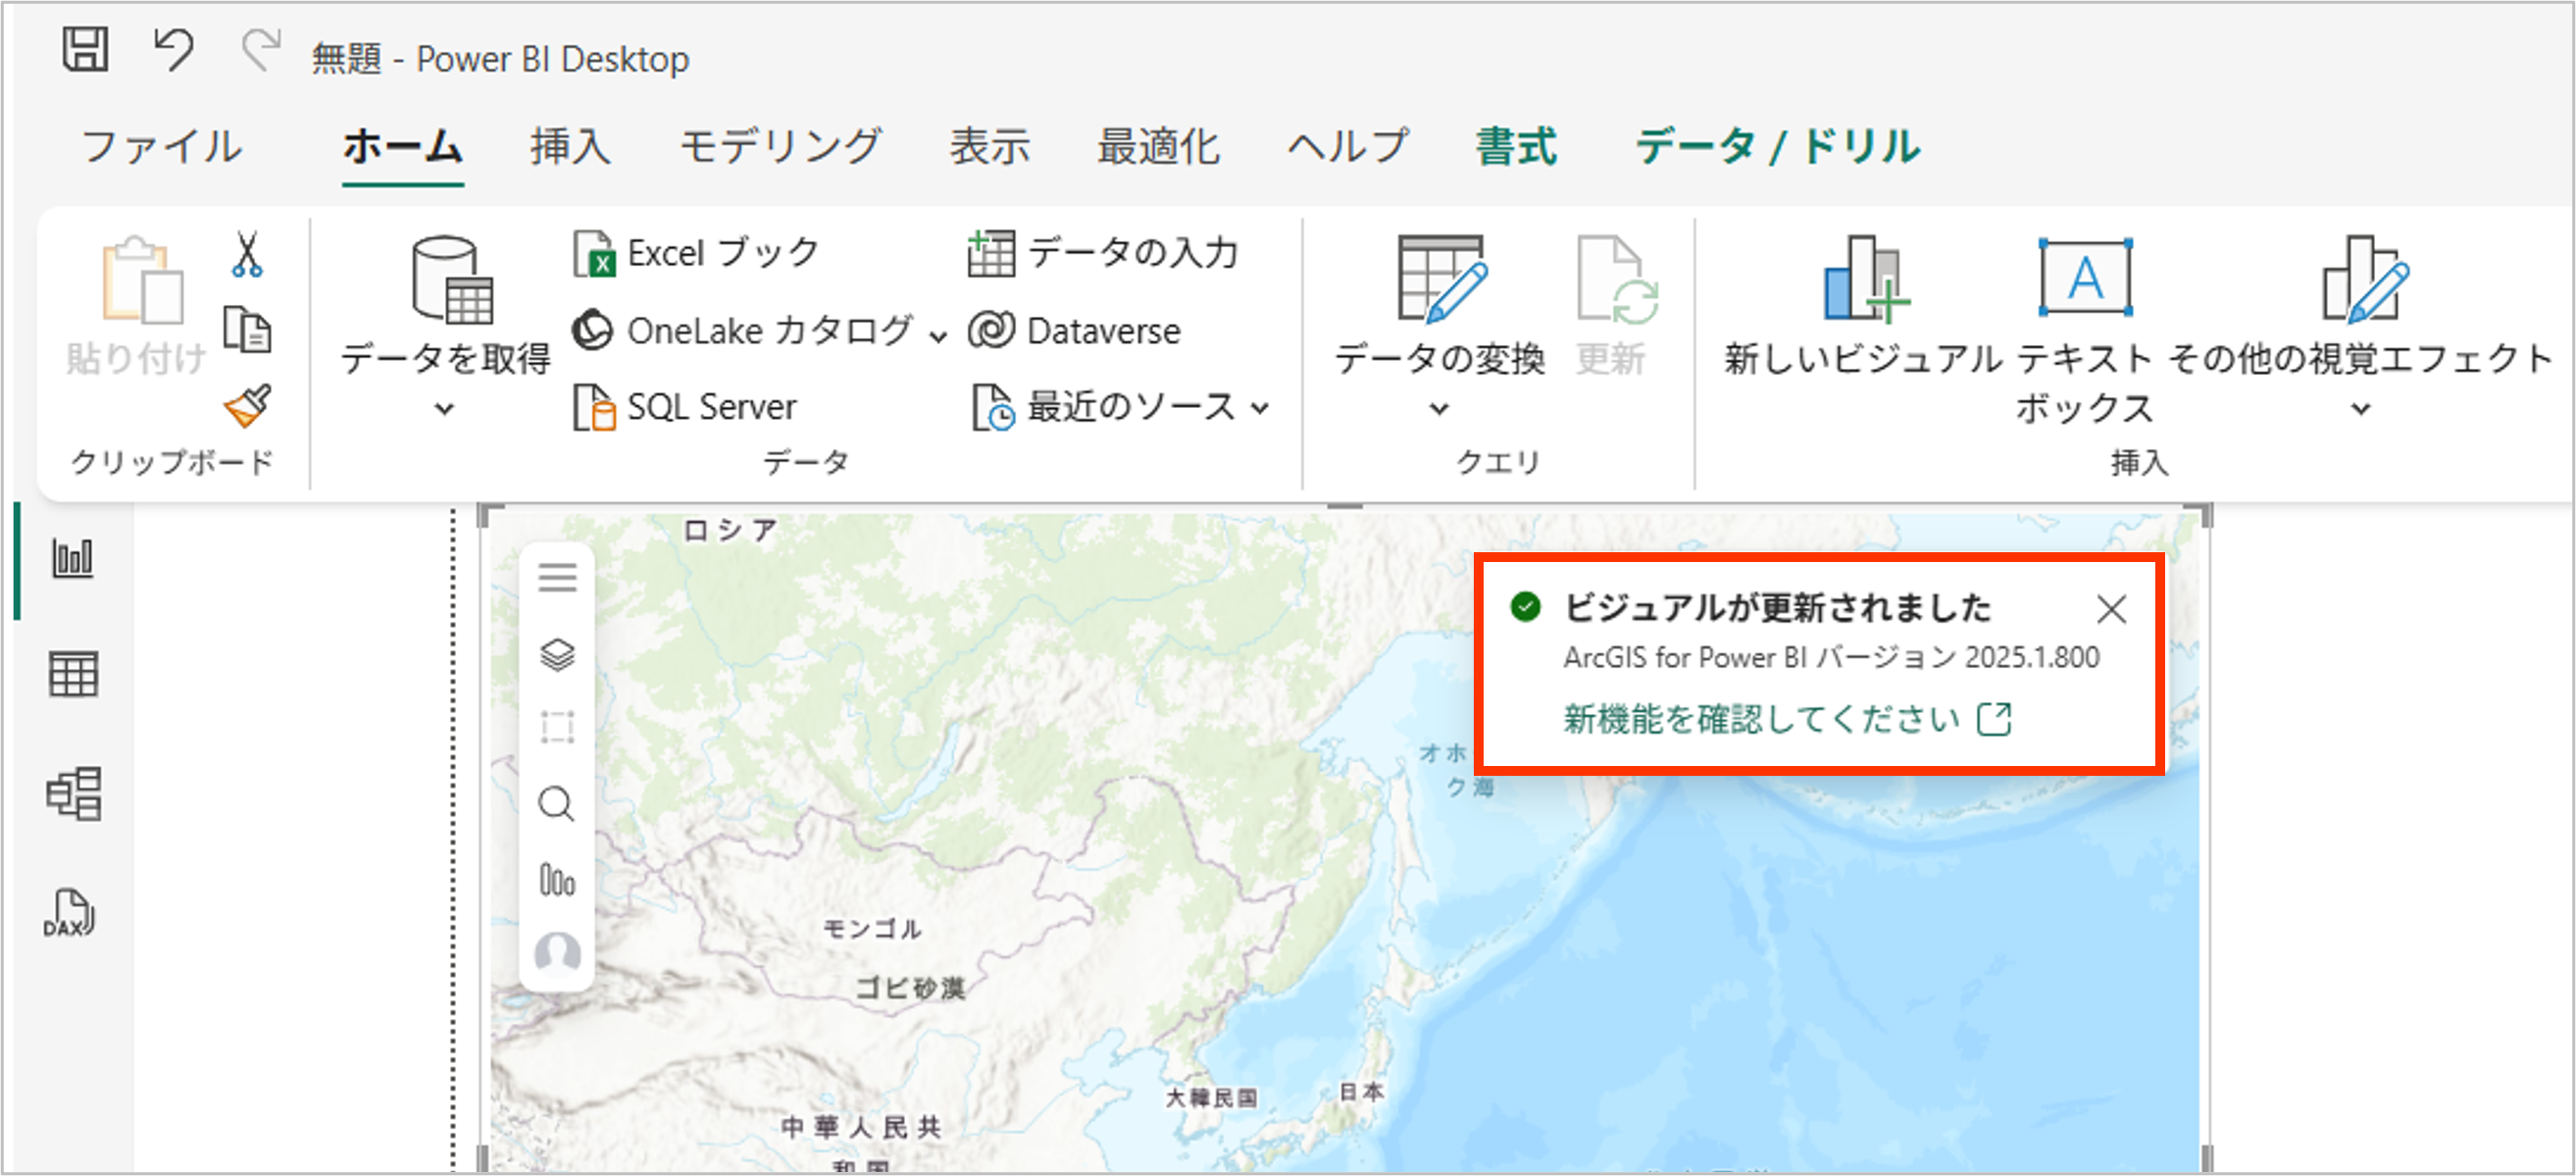Click the ロシア label on map

730,531
